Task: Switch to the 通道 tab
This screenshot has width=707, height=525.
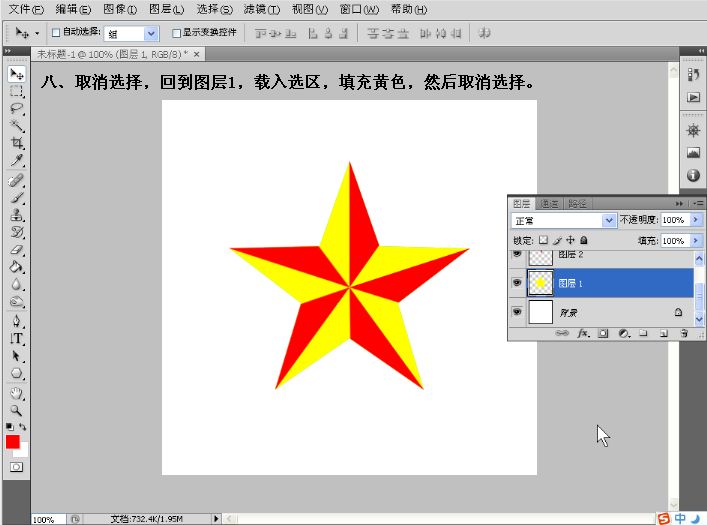Action: pos(549,204)
